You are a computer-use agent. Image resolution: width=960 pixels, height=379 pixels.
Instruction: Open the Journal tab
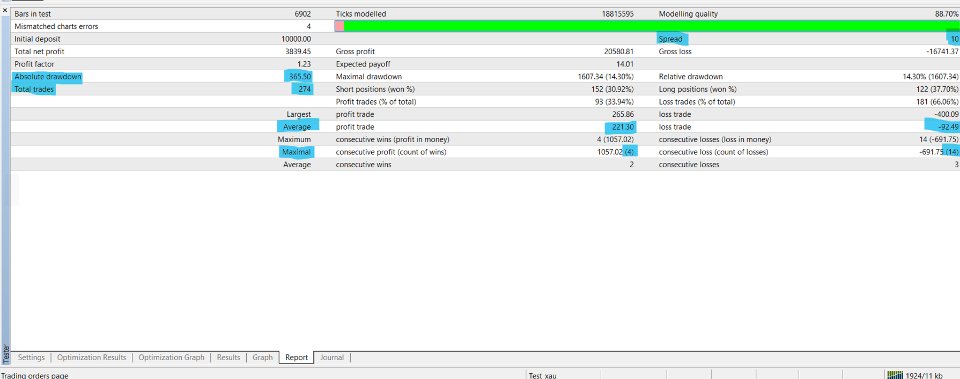332,358
